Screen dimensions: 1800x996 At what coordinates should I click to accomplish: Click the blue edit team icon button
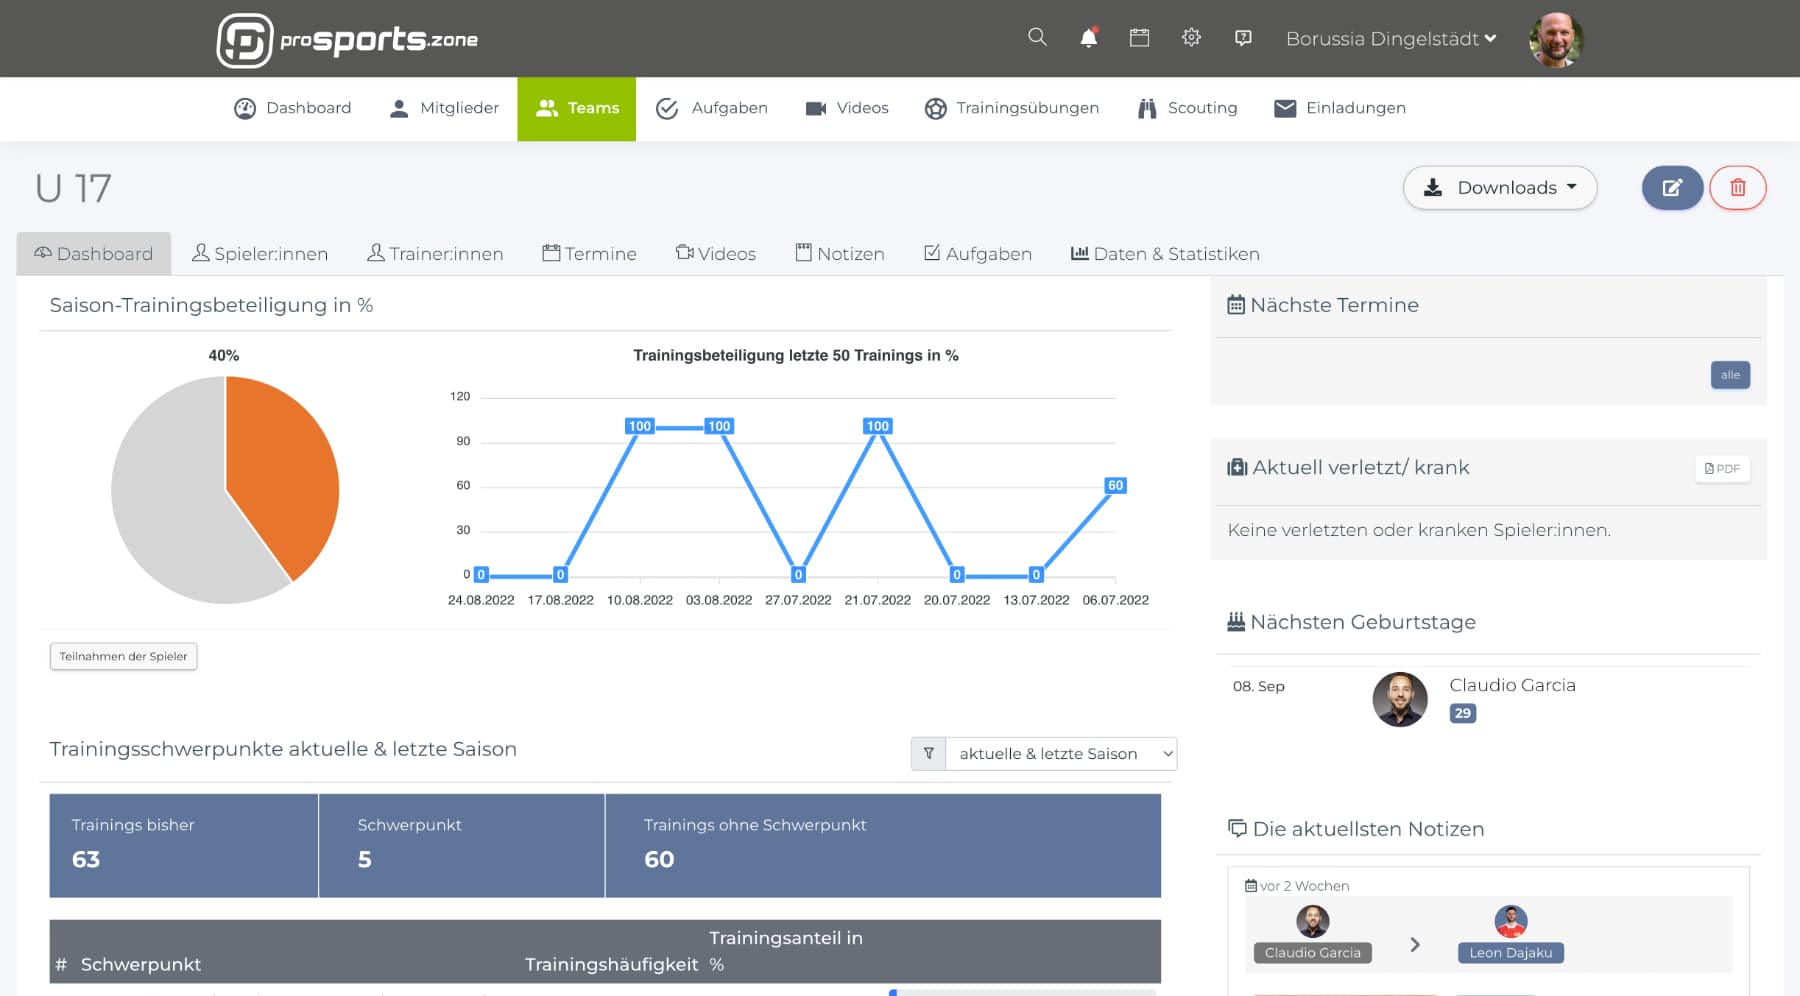tap(1672, 188)
